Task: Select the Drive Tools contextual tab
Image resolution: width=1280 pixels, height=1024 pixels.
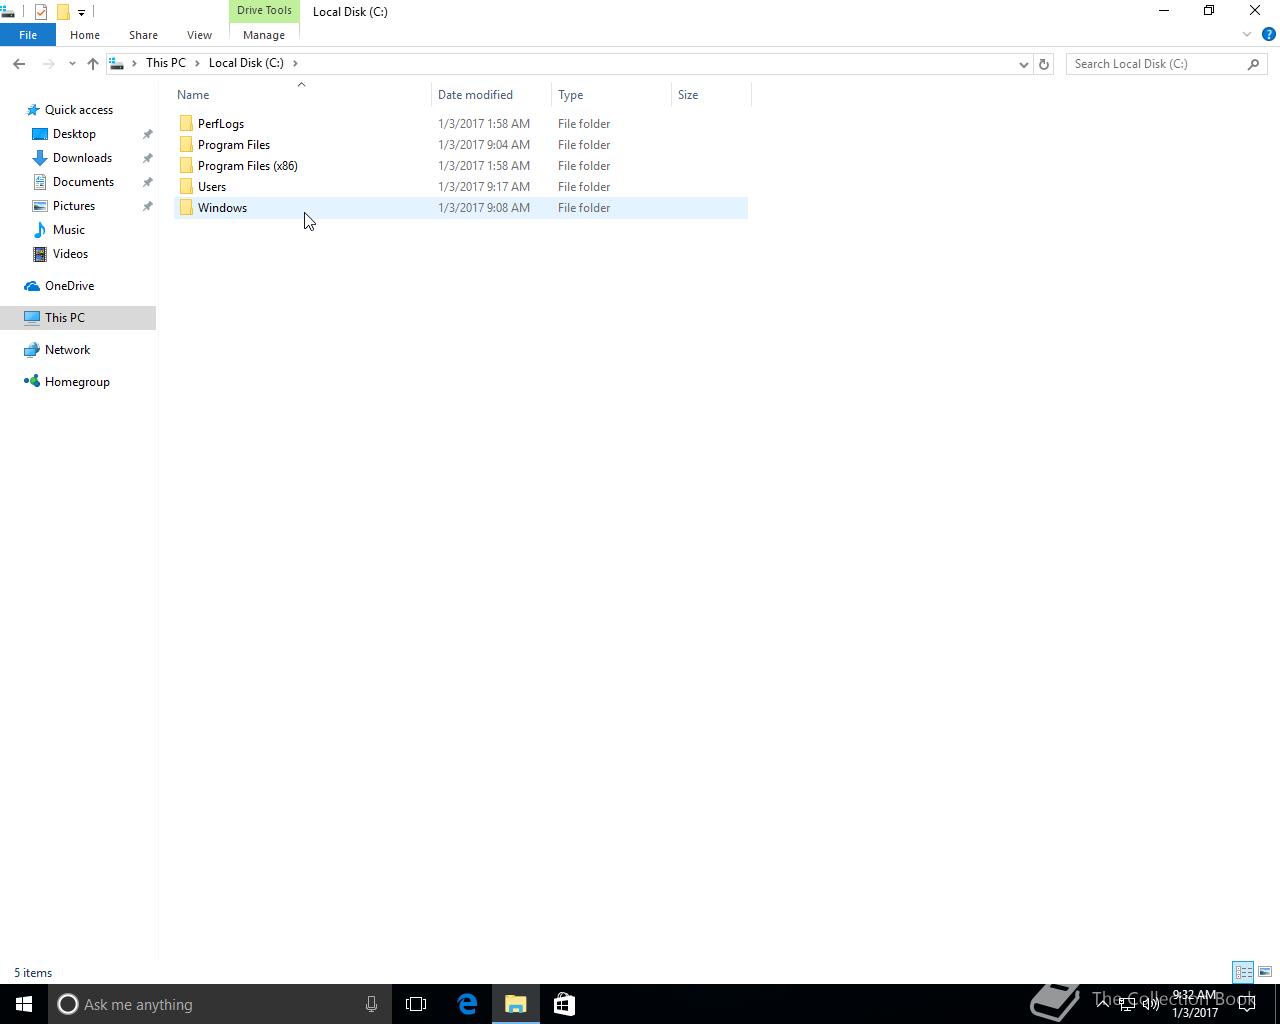Action: (264, 11)
